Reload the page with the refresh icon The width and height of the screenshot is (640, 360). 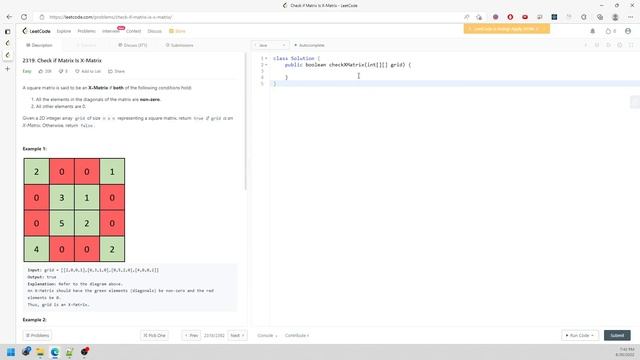[x=24, y=17]
